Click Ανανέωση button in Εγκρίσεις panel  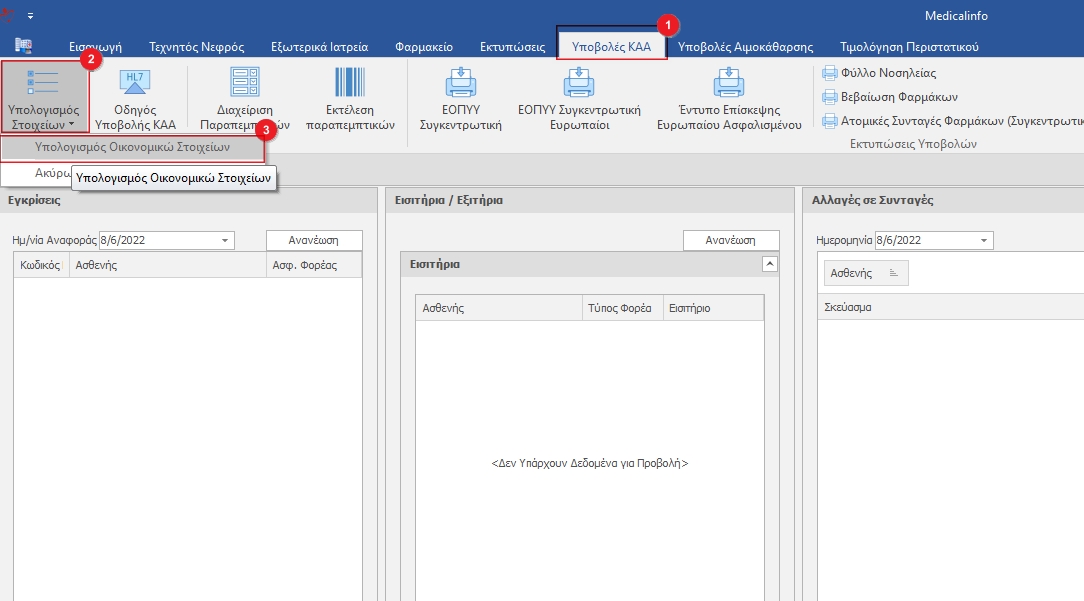click(x=313, y=241)
